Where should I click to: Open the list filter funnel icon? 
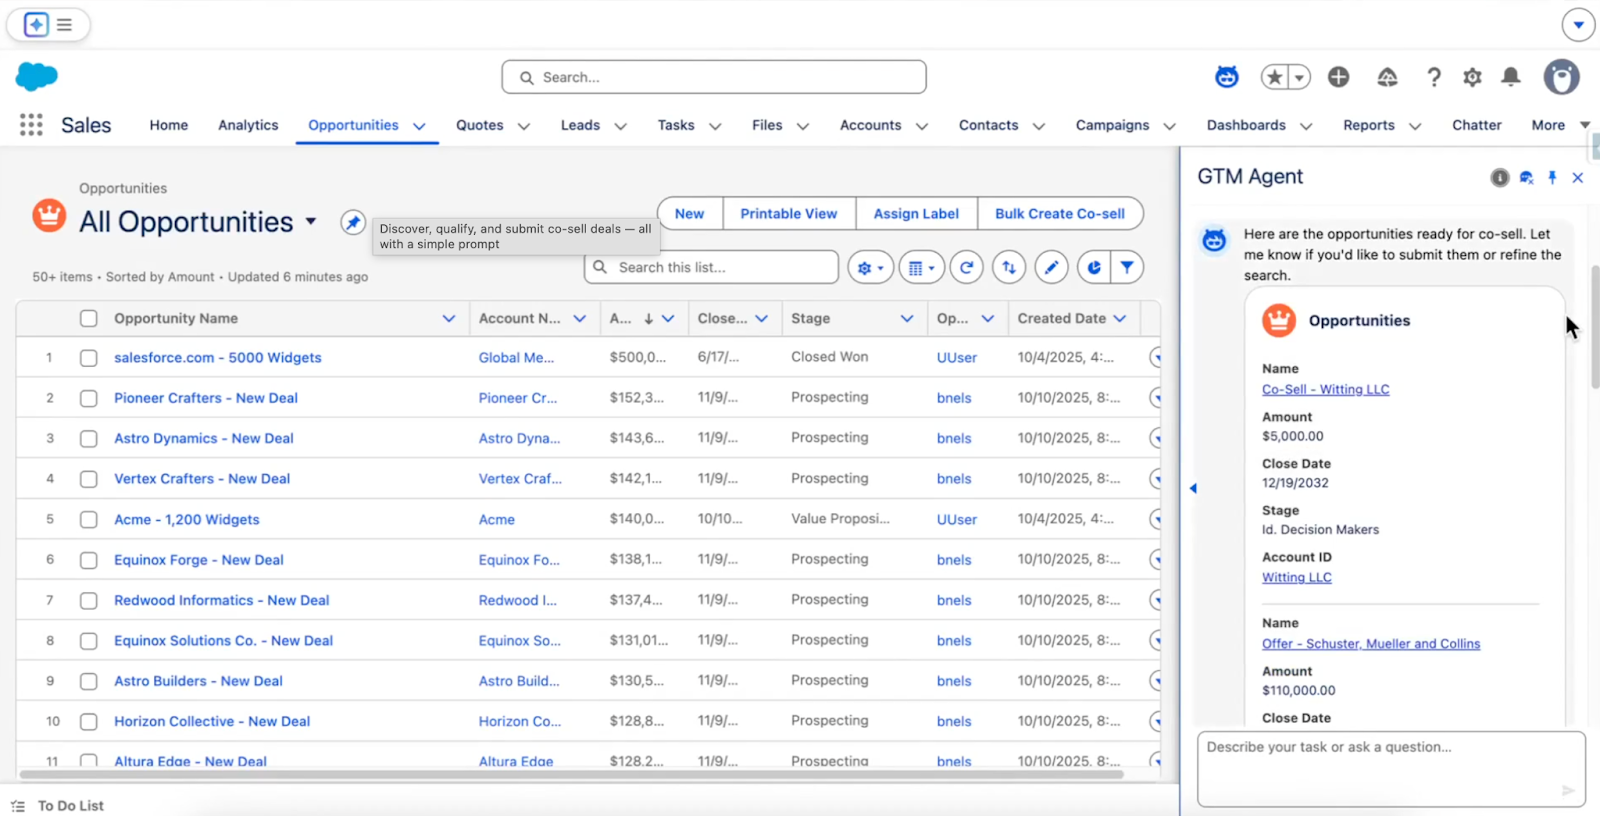click(1127, 268)
